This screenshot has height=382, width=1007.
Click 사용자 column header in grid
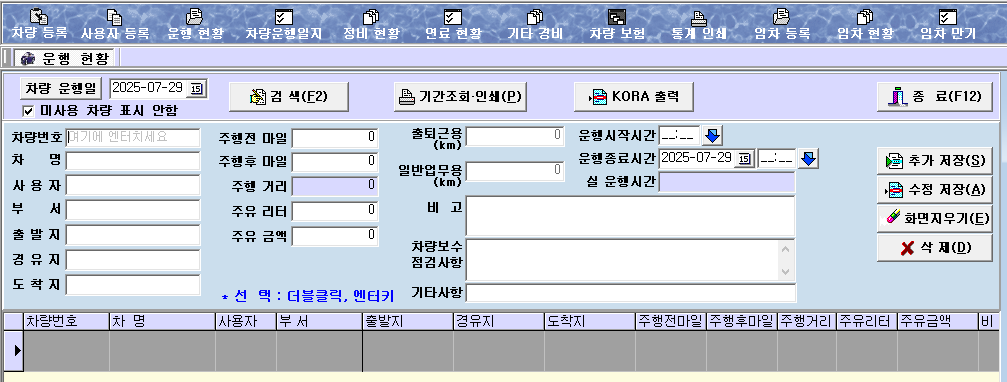pos(246,322)
